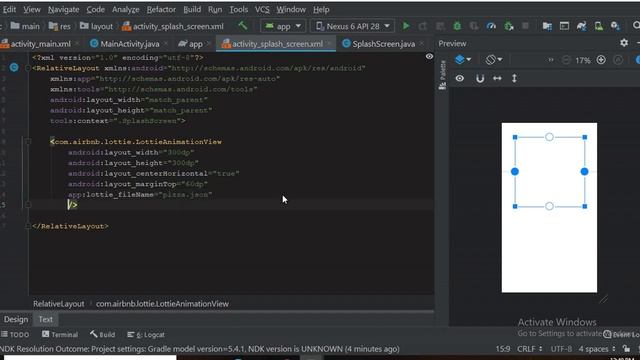Click the eye icon at the editor's top-right corner
Image resolution: width=640 pixels, height=360 pixels.
(429, 57)
